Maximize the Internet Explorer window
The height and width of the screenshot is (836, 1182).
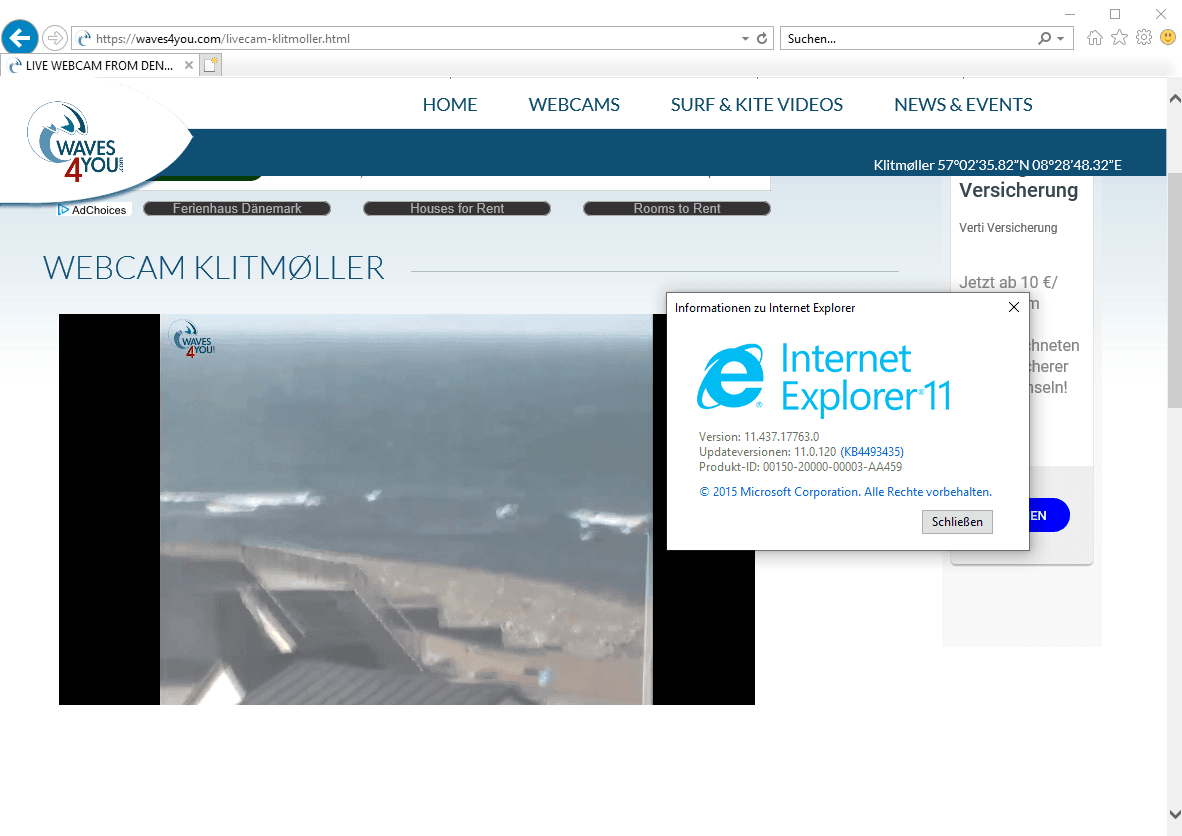[1115, 14]
